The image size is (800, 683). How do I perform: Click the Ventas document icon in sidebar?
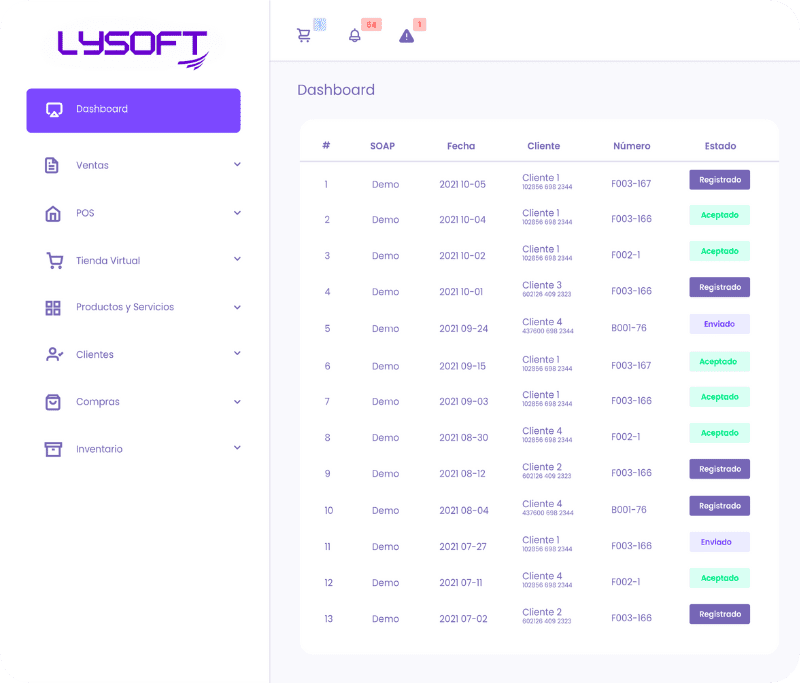click(53, 165)
